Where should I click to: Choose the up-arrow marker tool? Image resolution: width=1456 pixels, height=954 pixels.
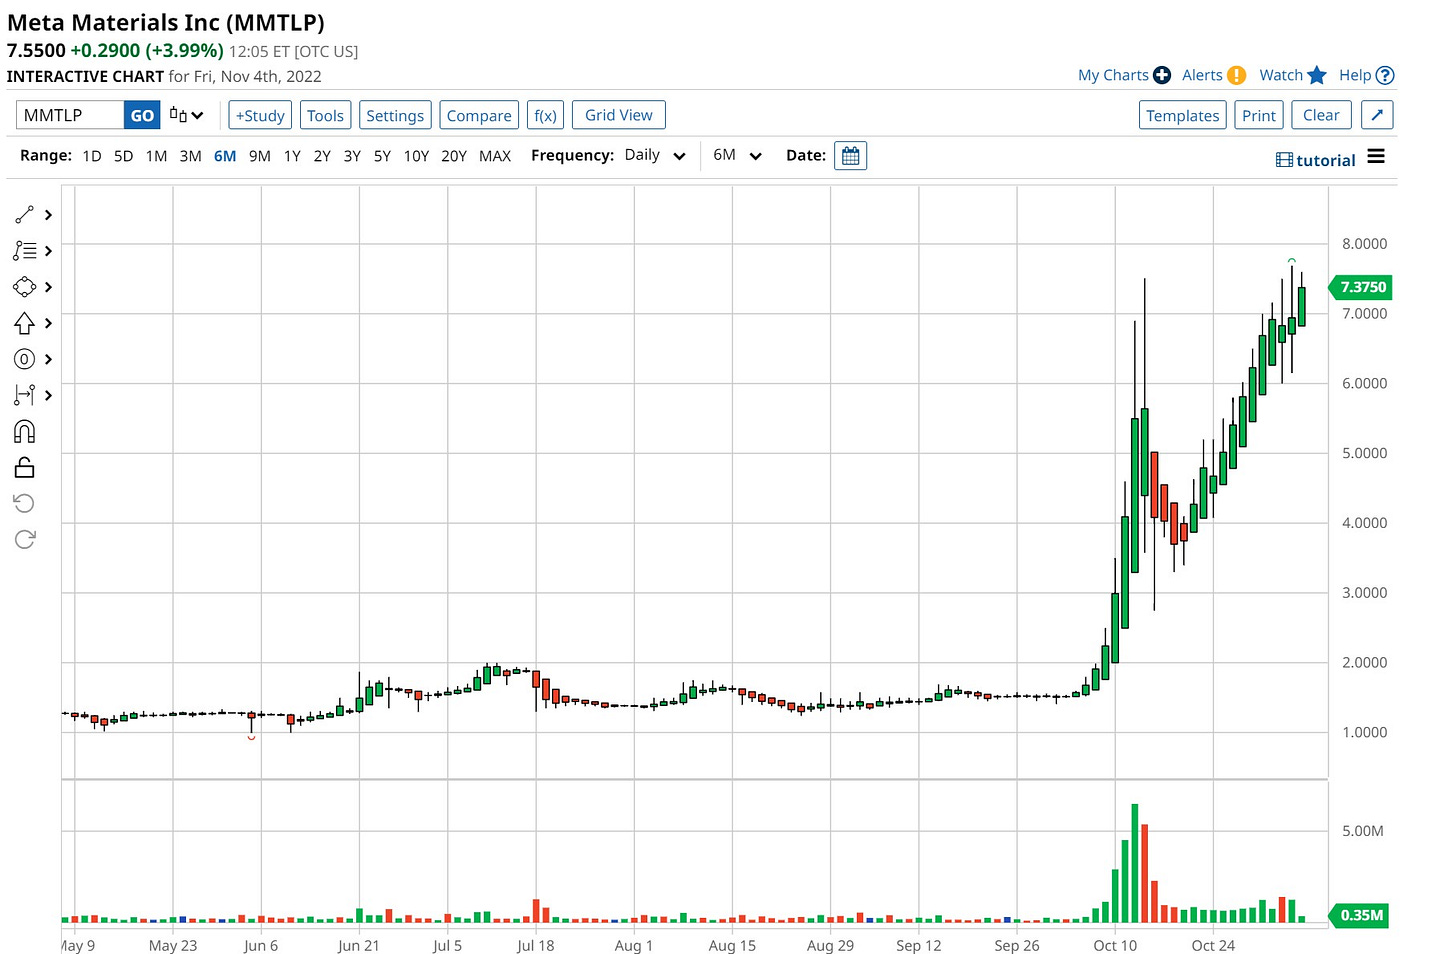tap(25, 323)
